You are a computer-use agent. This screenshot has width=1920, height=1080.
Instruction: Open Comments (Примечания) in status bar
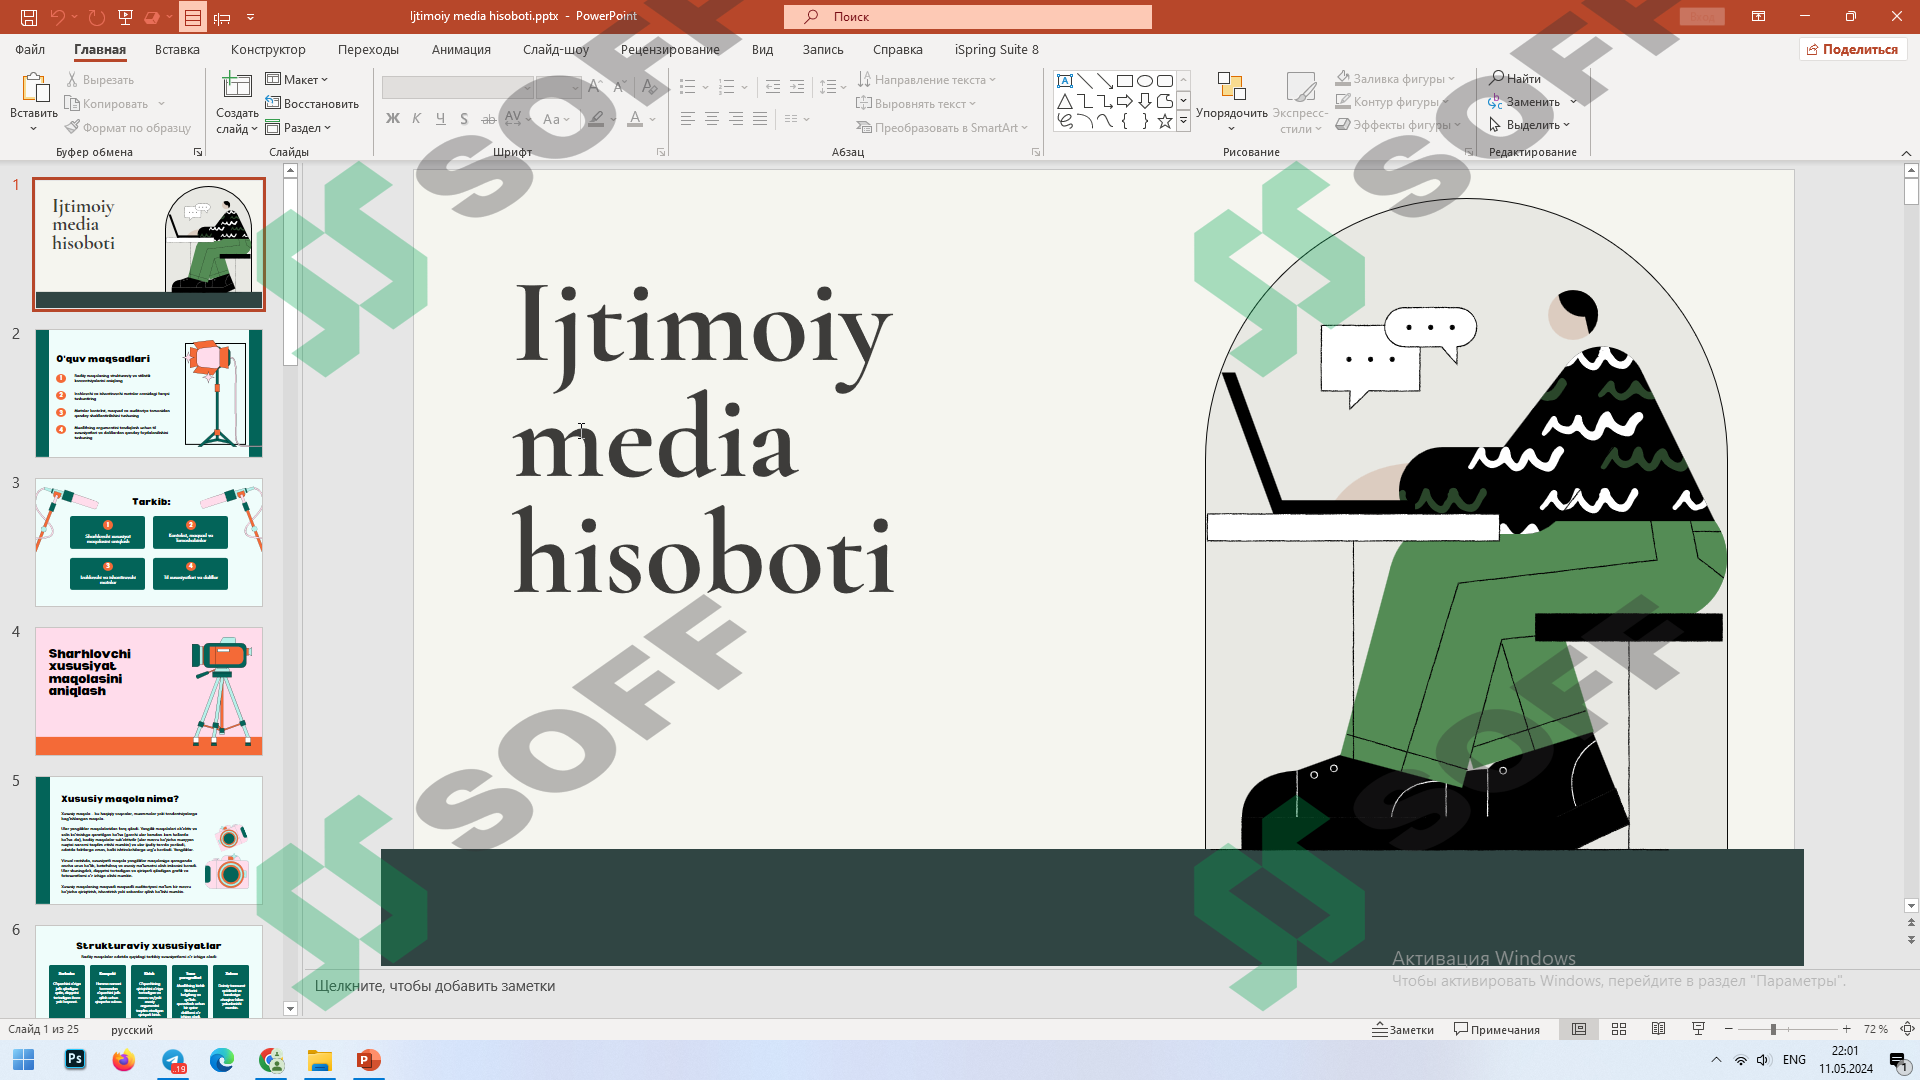pos(1497,1029)
